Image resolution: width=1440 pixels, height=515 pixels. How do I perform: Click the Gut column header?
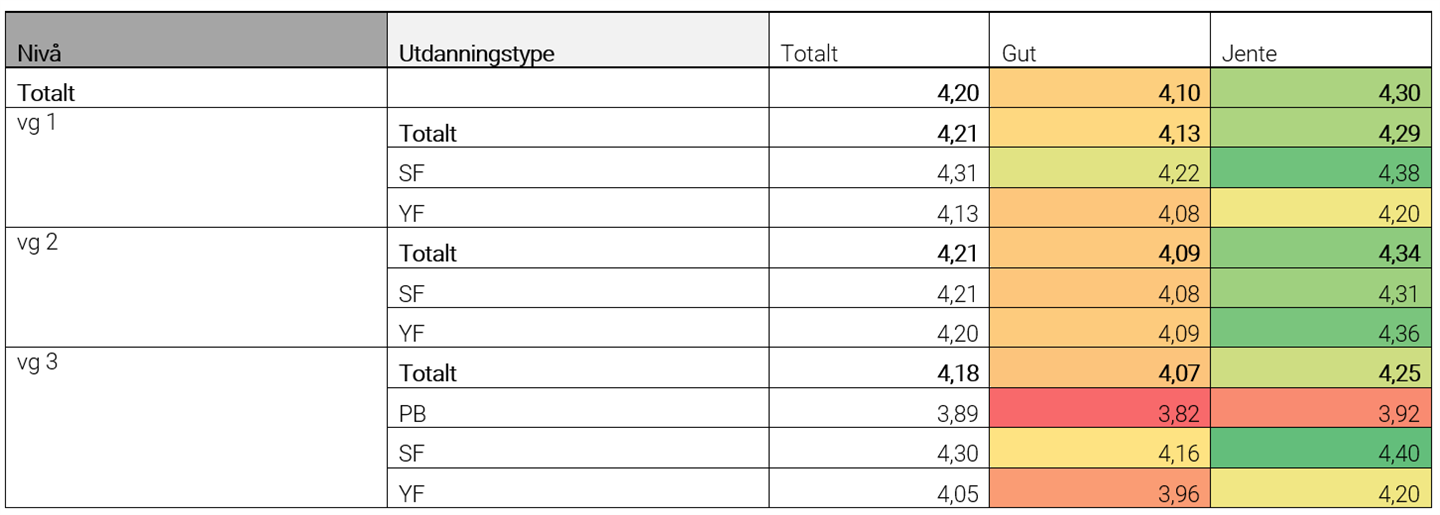tap(1100, 40)
